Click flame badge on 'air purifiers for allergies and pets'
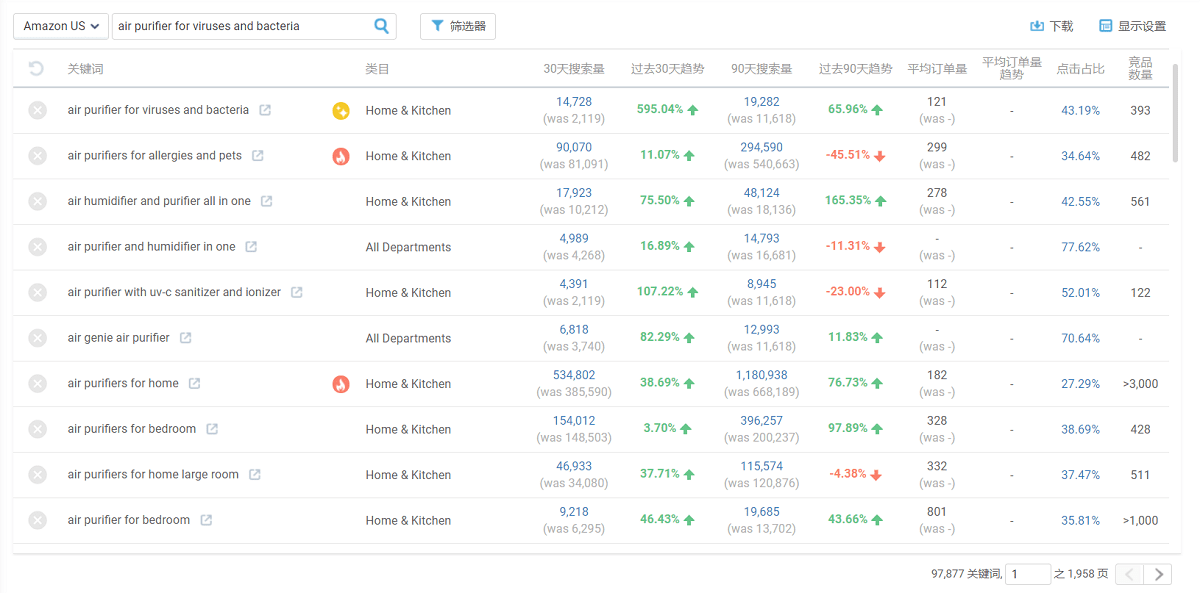 pyautogui.click(x=341, y=156)
